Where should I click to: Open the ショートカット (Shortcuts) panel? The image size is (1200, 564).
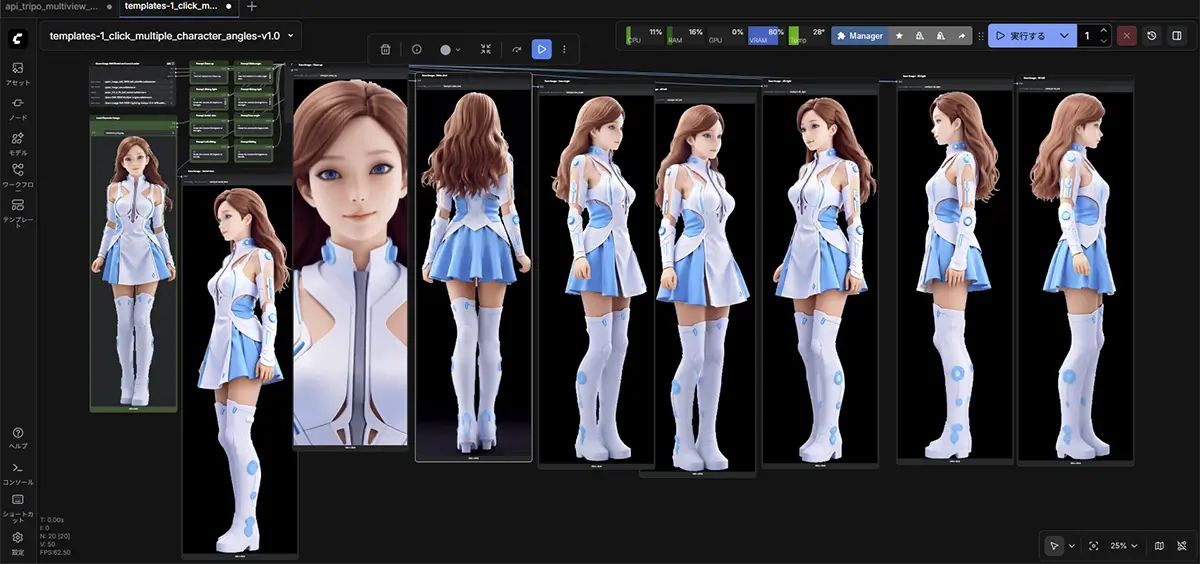(x=17, y=506)
